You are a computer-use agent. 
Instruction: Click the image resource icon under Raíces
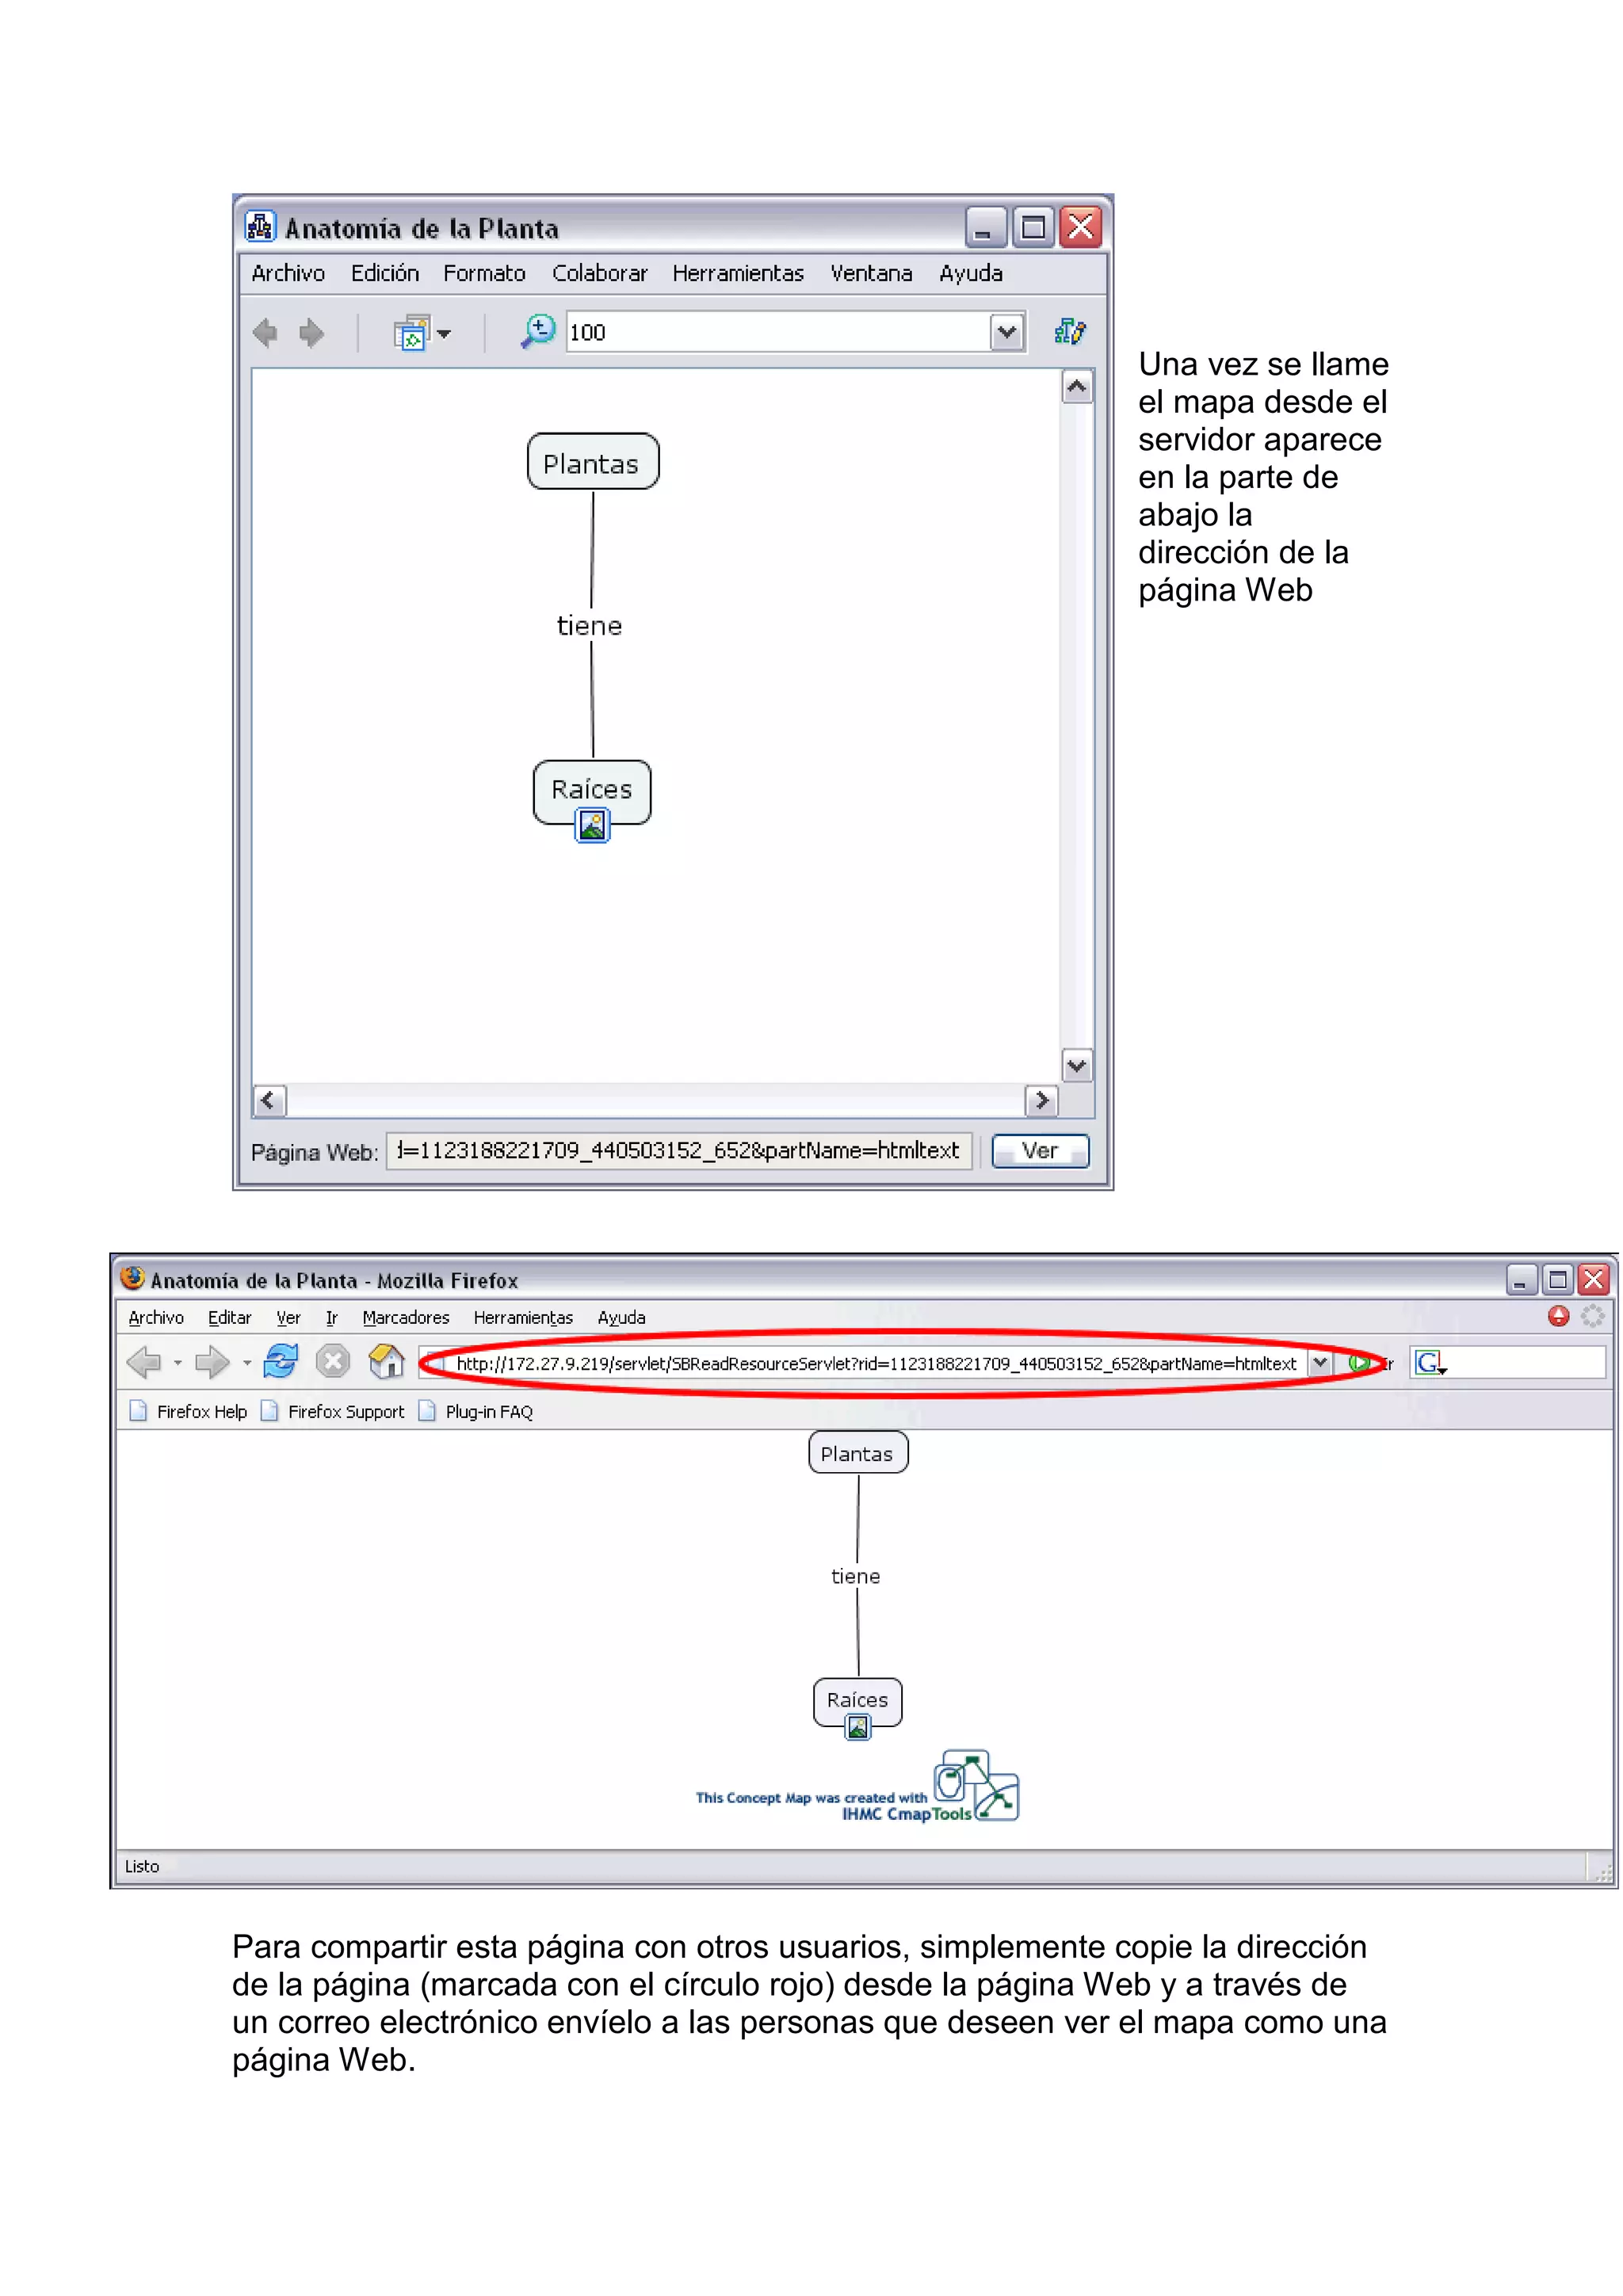[x=592, y=826]
